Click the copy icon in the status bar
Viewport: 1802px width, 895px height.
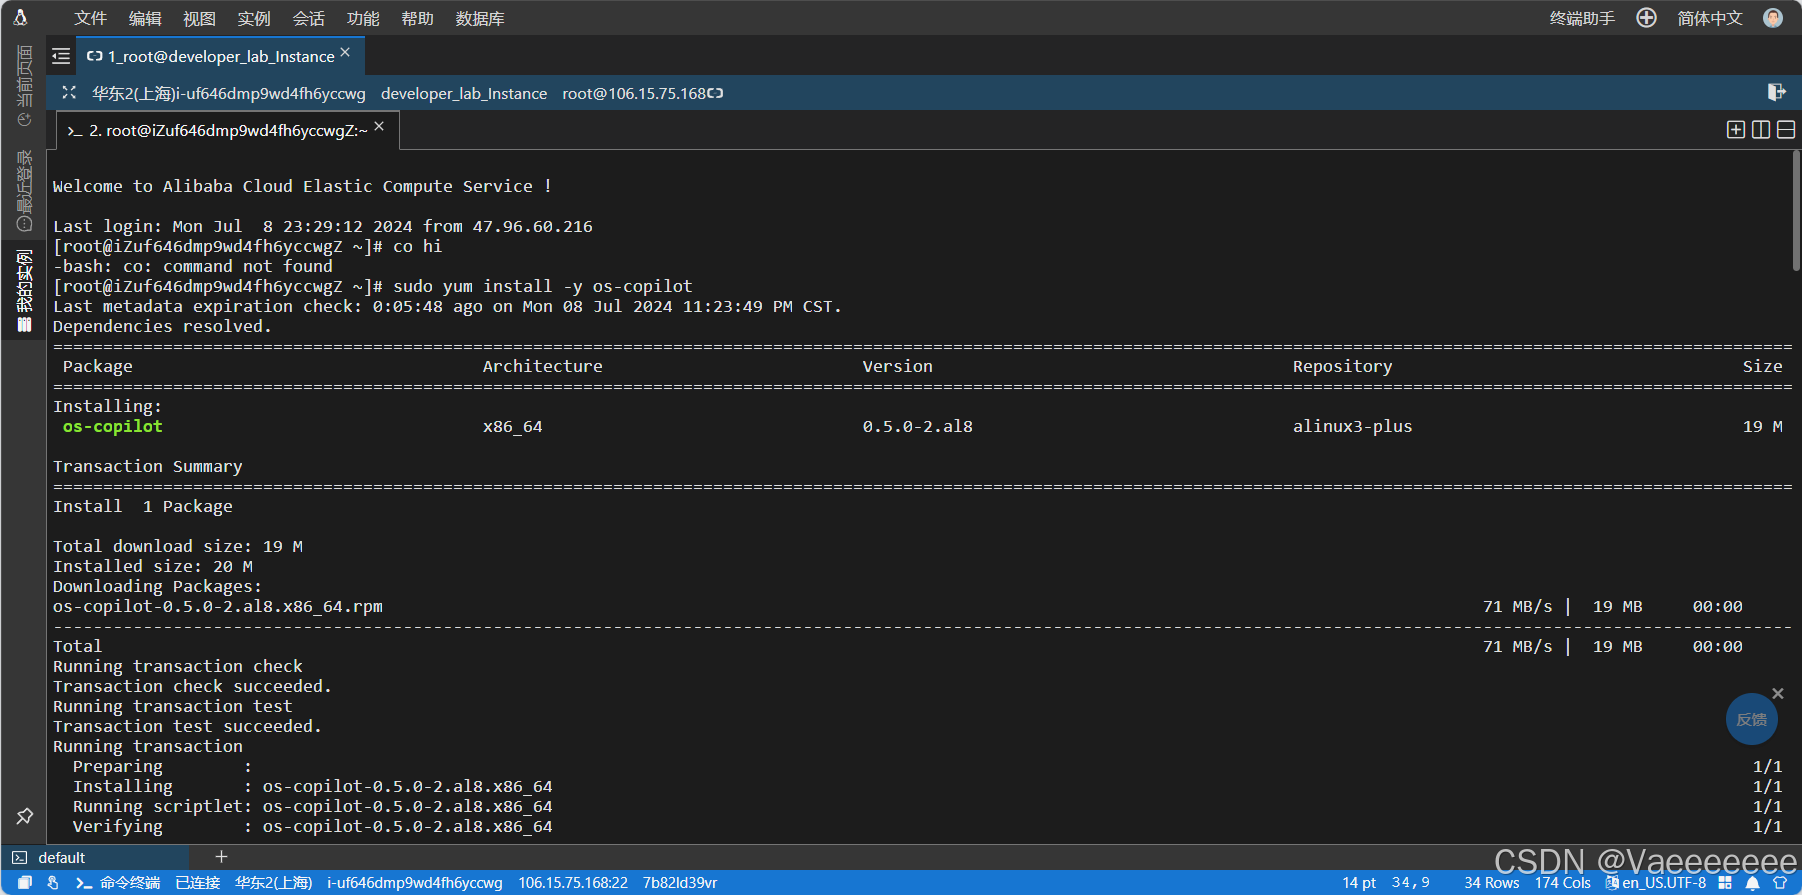click(x=25, y=882)
